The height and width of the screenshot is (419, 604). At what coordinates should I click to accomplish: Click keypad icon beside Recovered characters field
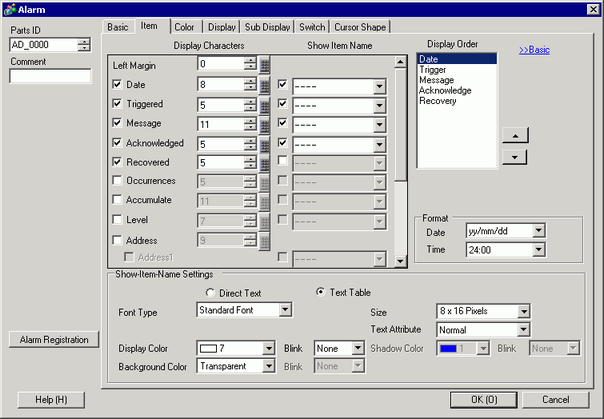coord(265,162)
